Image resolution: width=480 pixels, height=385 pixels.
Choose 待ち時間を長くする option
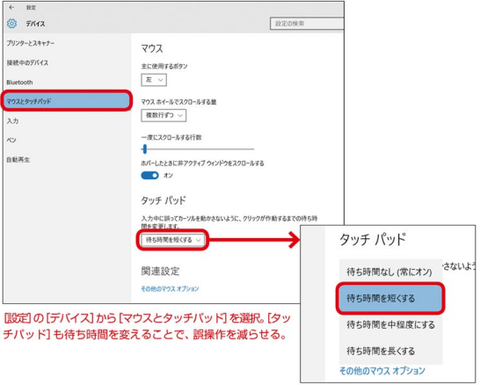(x=391, y=351)
